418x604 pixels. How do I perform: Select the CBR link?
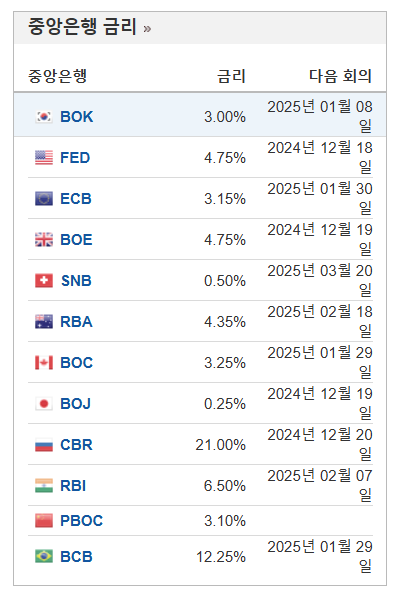[x=76, y=445]
